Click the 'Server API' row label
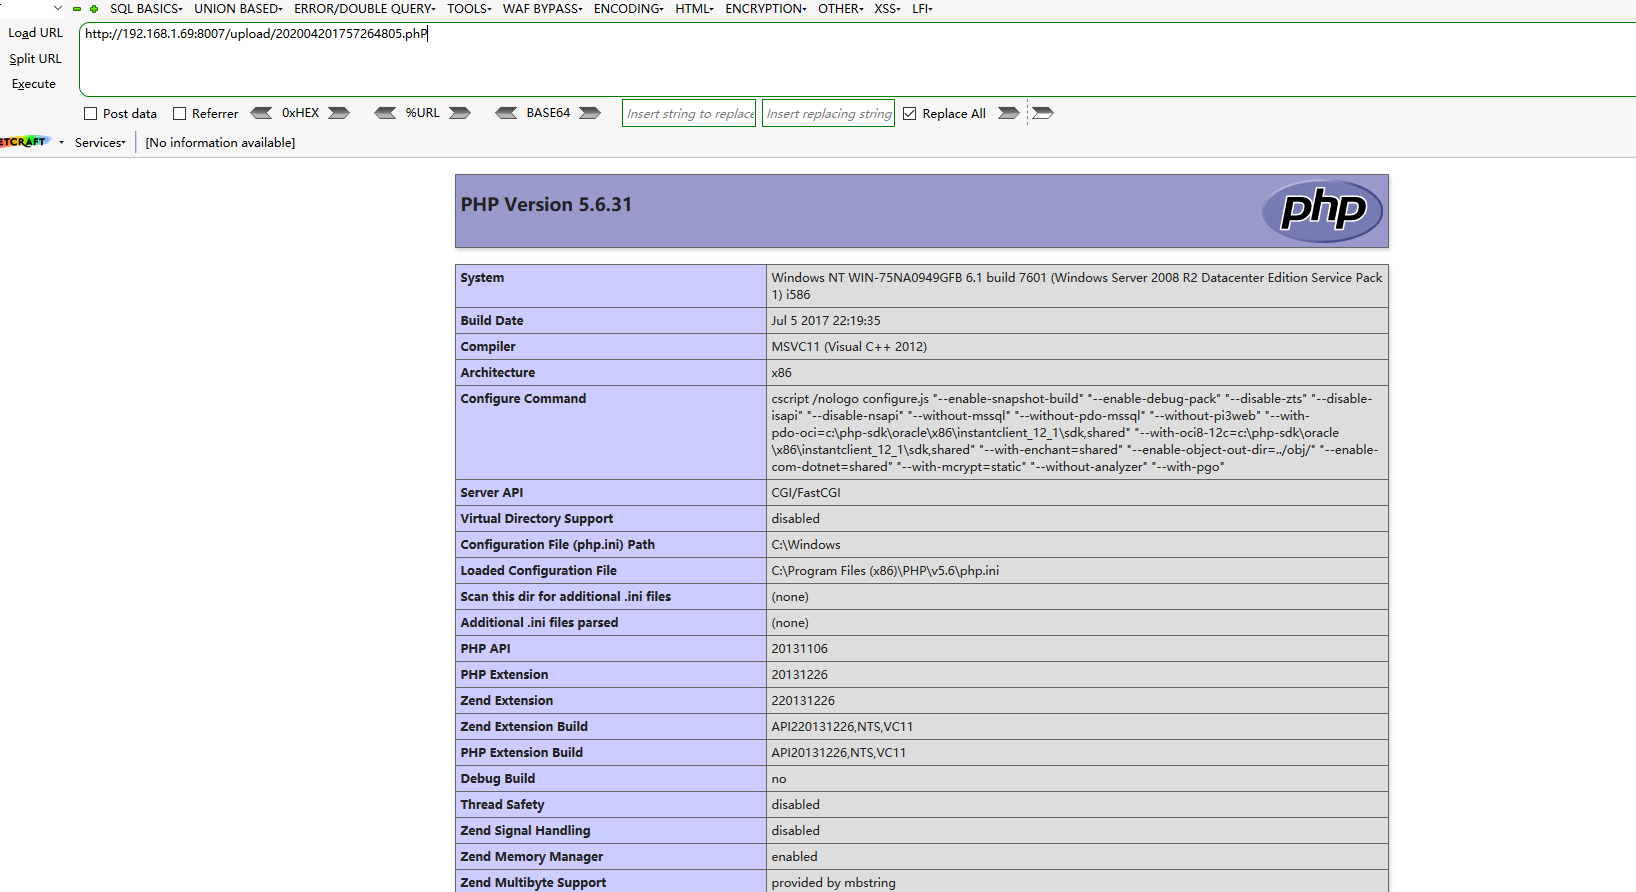Viewport: 1636px width, 892px height. pos(492,493)
